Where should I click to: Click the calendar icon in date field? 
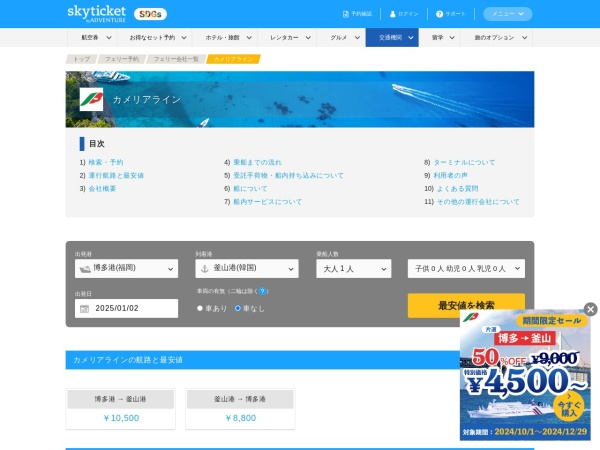[x=84, y=308]
